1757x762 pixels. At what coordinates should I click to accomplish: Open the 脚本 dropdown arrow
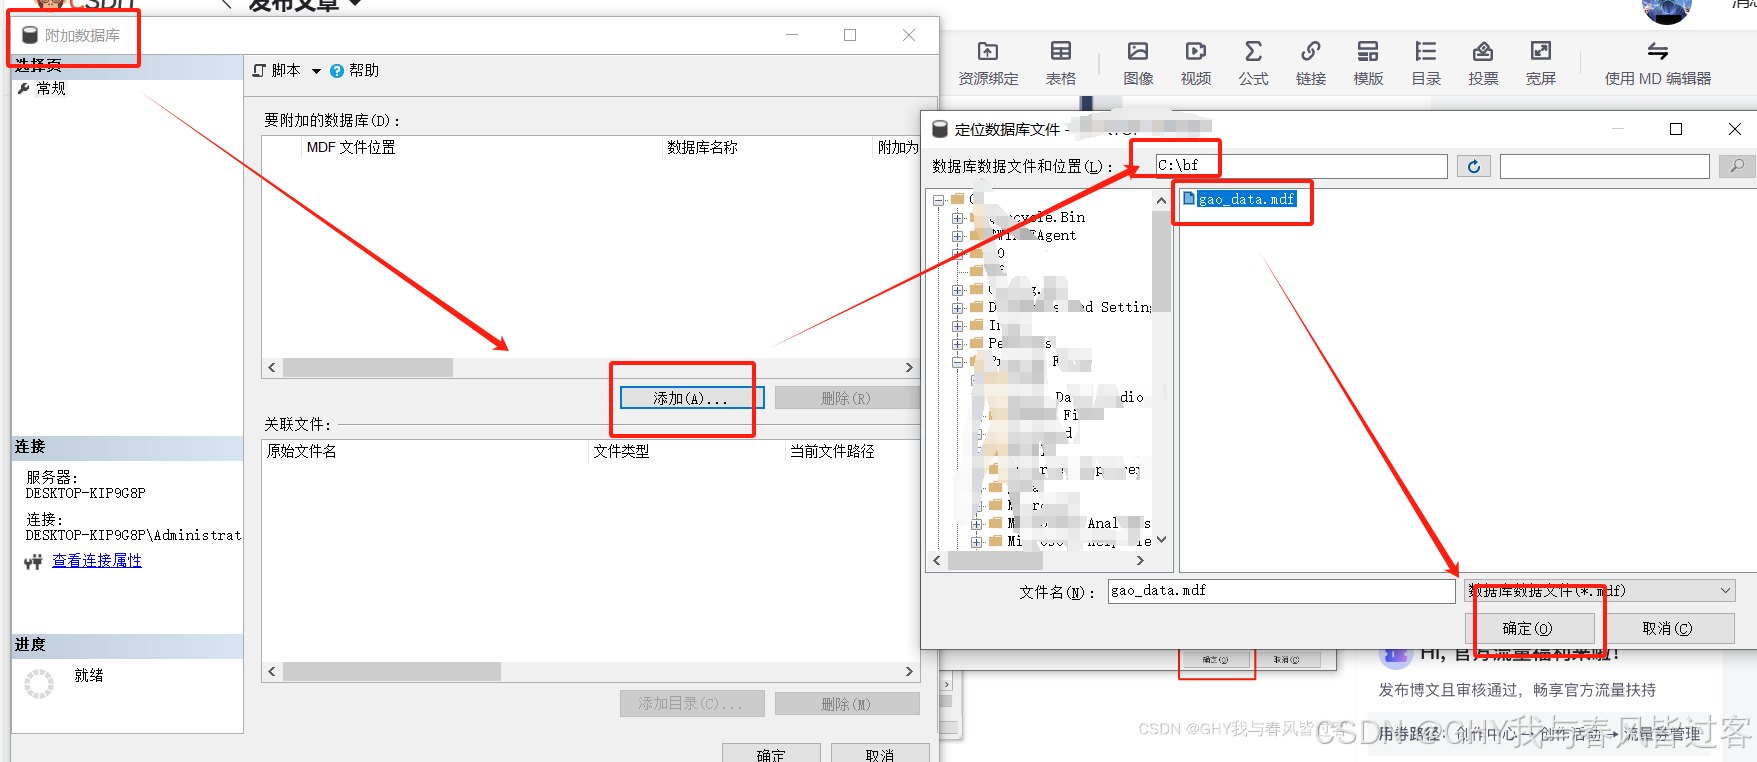click(316, 71)
